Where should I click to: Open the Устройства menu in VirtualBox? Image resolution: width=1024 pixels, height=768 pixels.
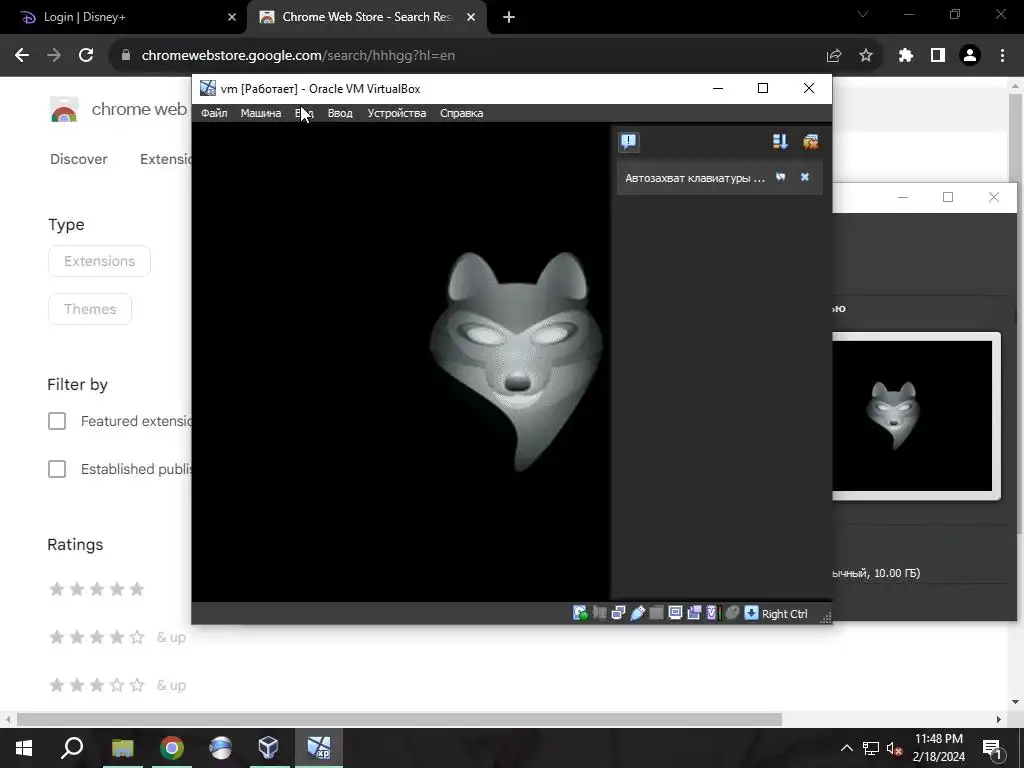[x=396, y=113]
